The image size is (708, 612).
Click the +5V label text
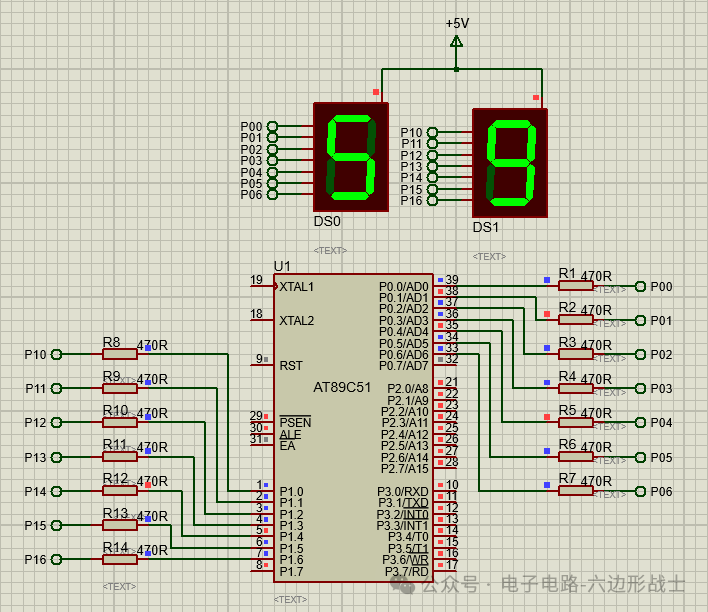click(457, 23)
